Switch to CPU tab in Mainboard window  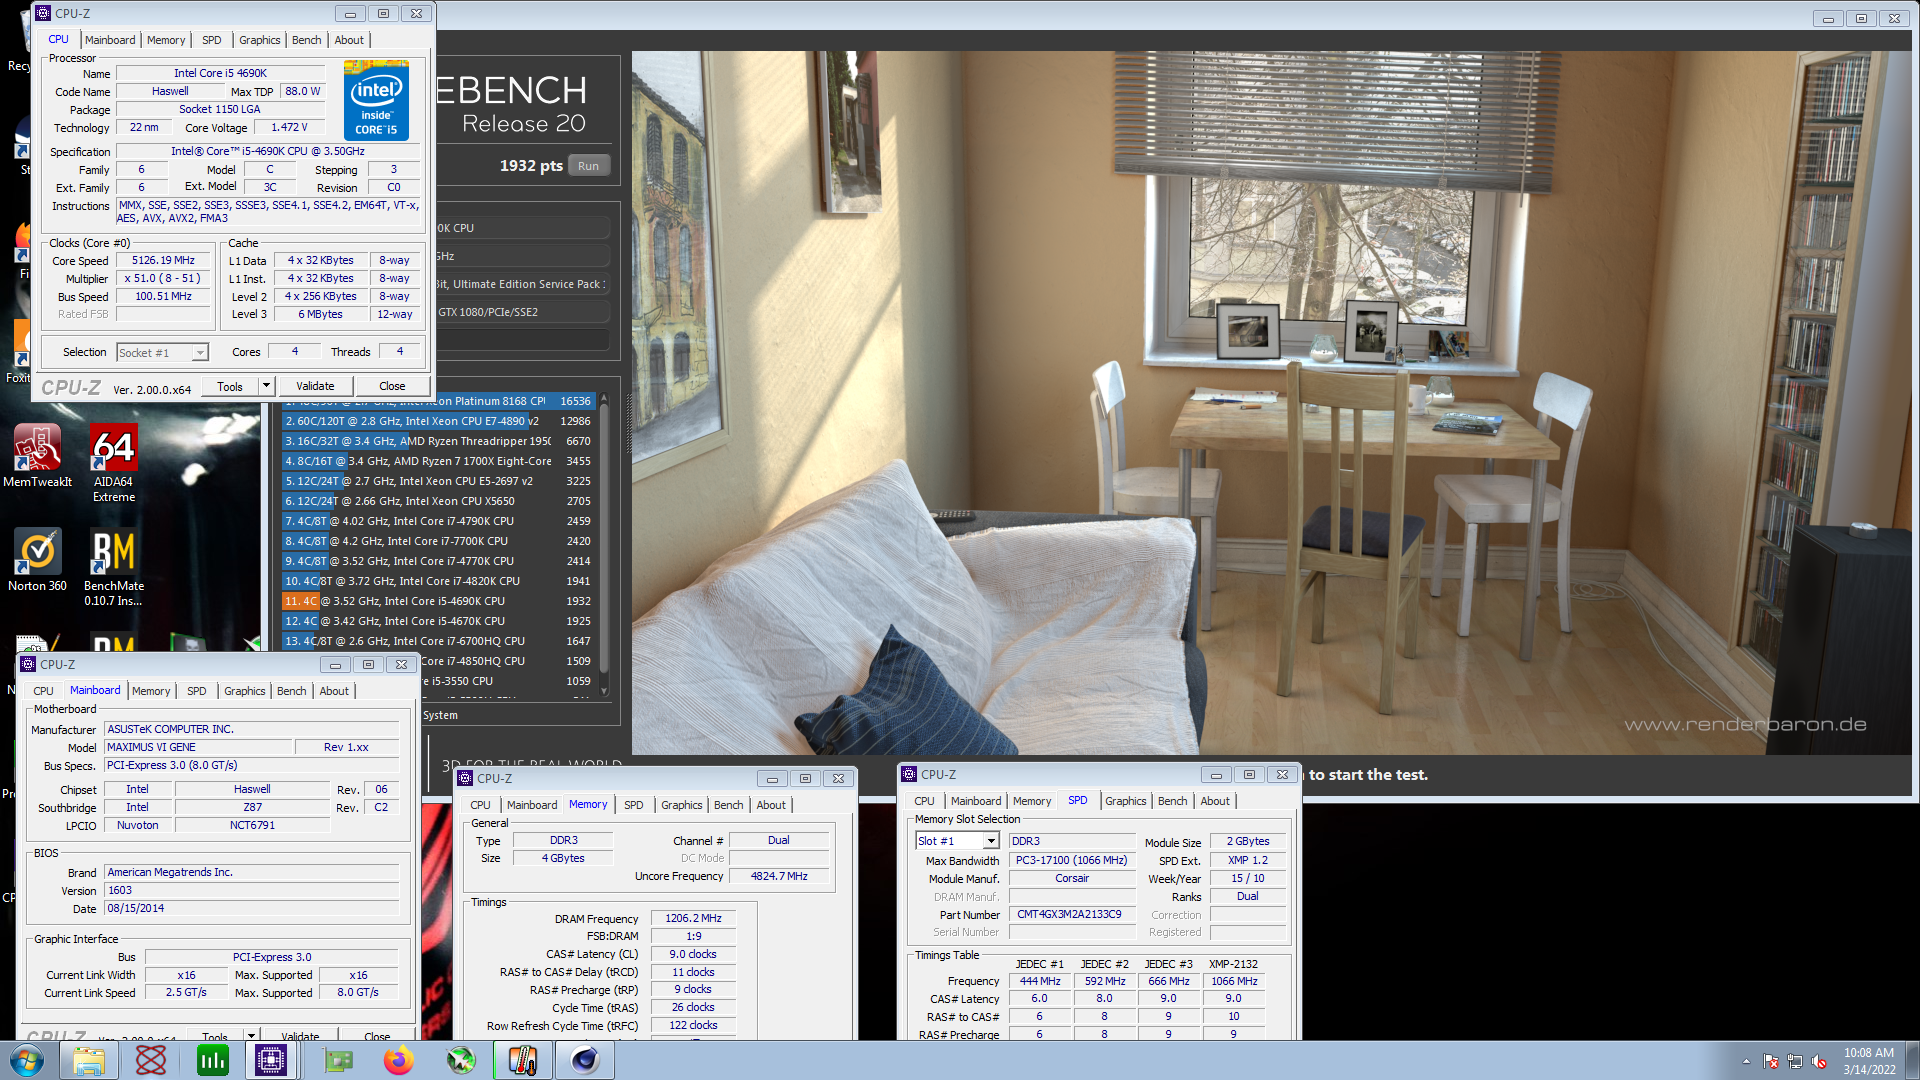(44, 691)
